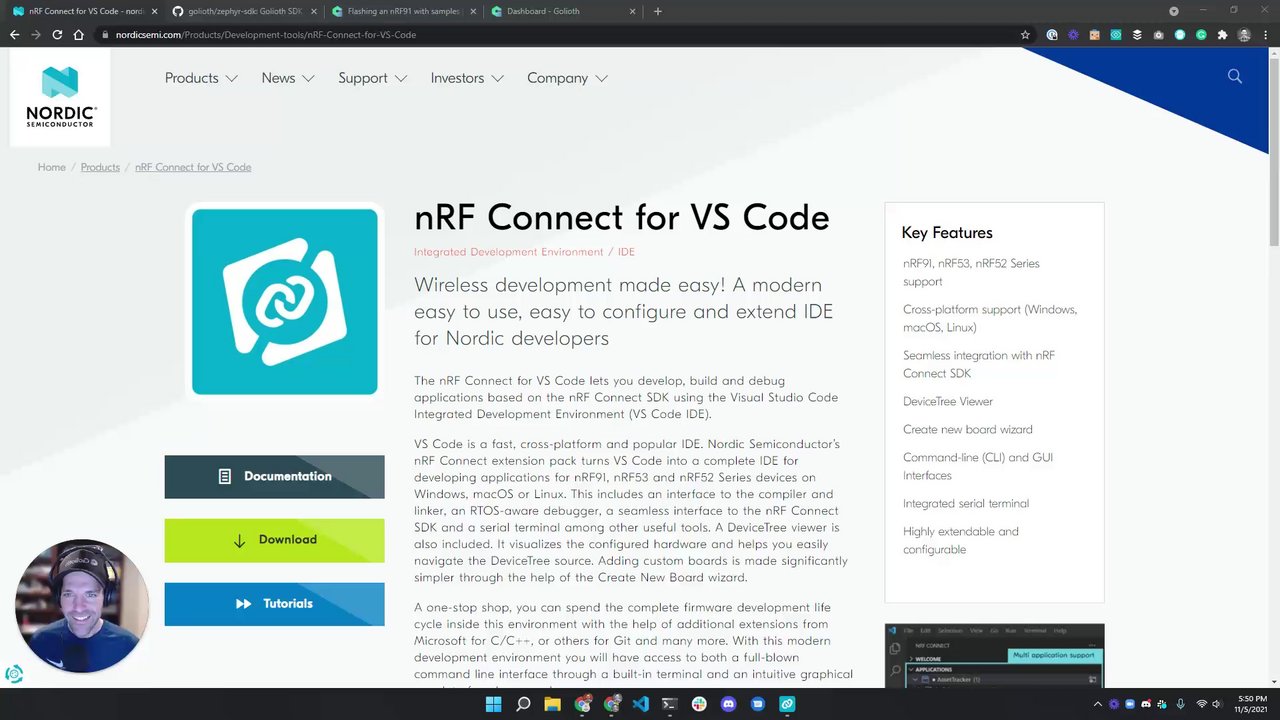The image size is (1280, 720).
Task: Click the microphone icon in system tray
Action: click(1181, 704)
